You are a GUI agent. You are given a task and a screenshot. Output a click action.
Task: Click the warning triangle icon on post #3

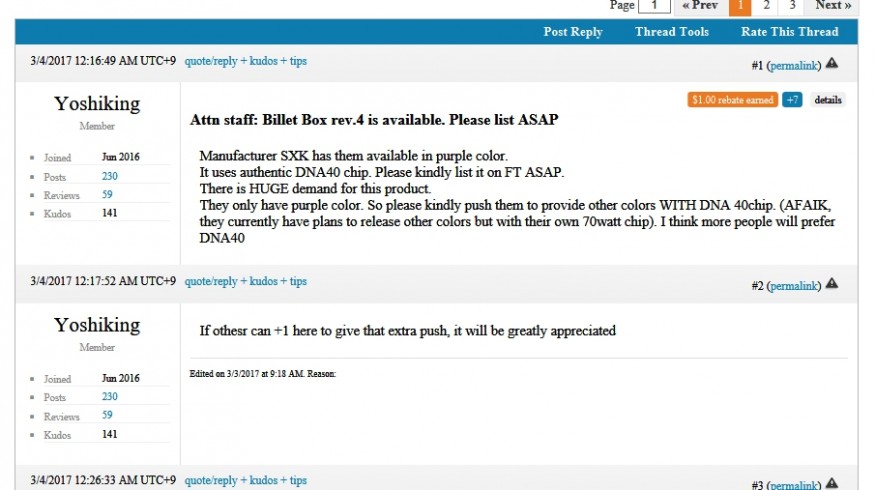832,483
